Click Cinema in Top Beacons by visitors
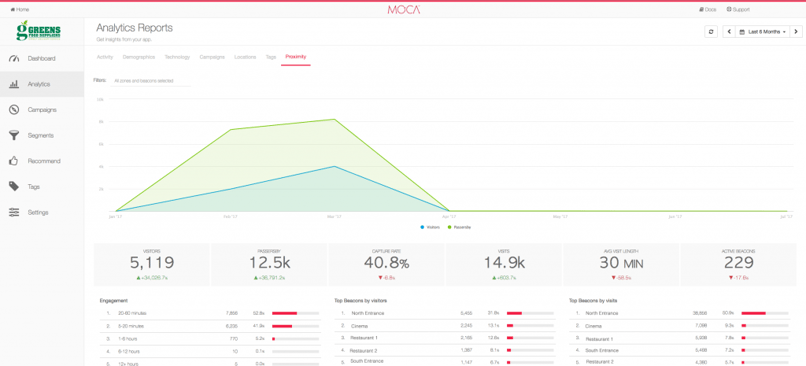Screen dimensions: 806x366 click(x=360, y=326)
